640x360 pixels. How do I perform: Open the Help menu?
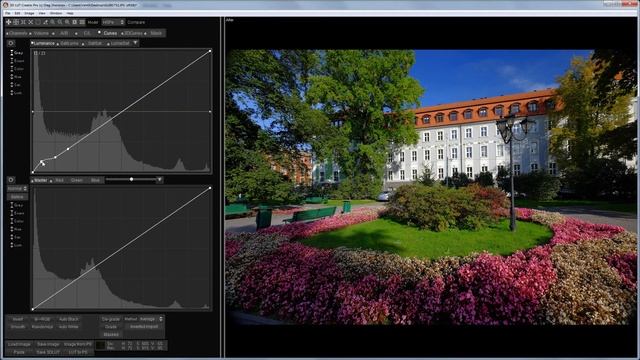tap(70, 13)
